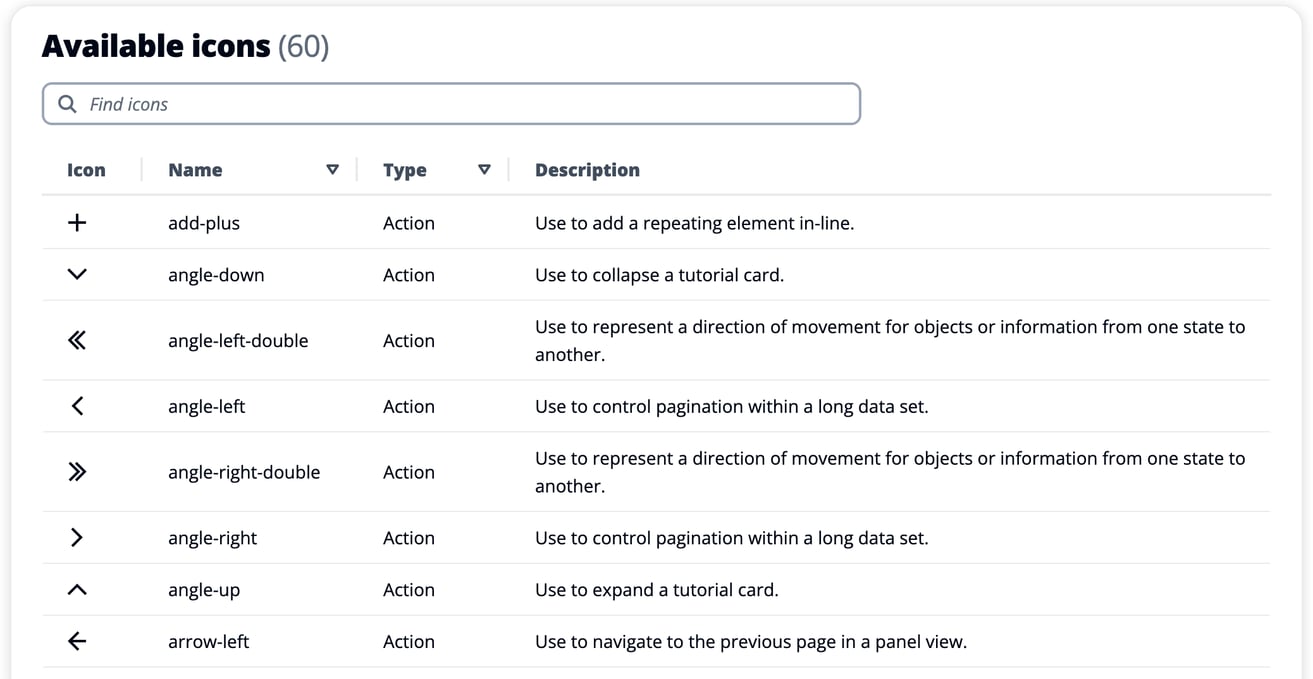The width and height of the screenshot is (1313, 679).
Task: Click the add-plus icon
Action: pyautogui.click(x=77, y=223)
